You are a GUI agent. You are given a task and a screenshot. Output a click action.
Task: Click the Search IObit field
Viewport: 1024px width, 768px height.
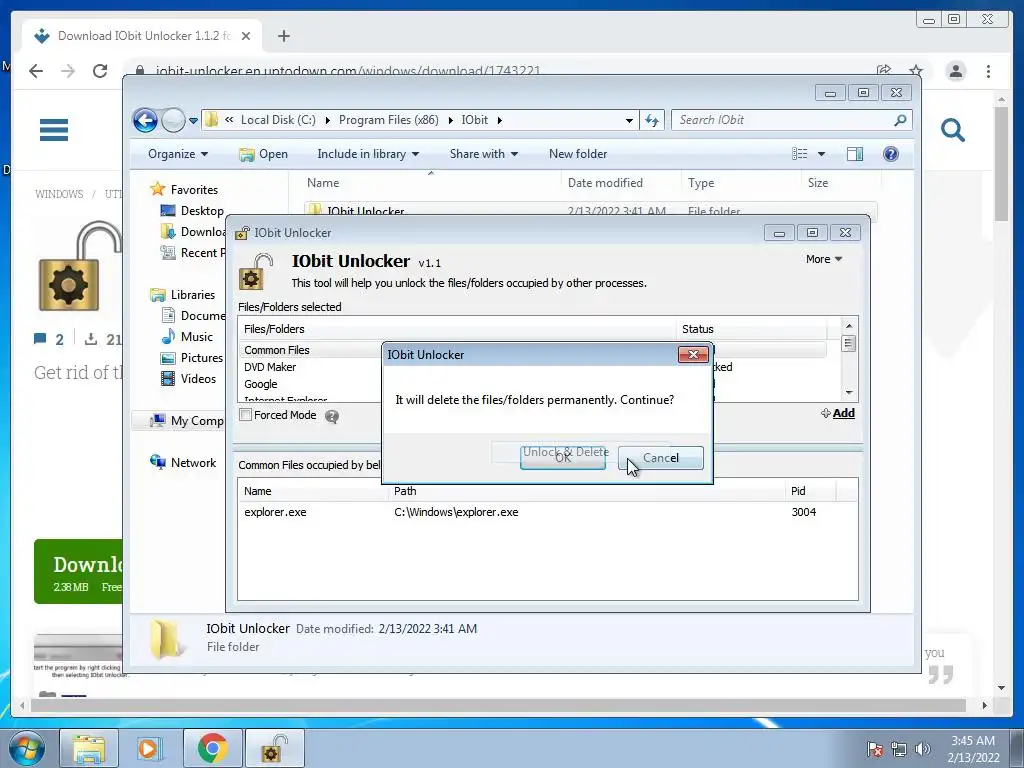coord(792,120)
